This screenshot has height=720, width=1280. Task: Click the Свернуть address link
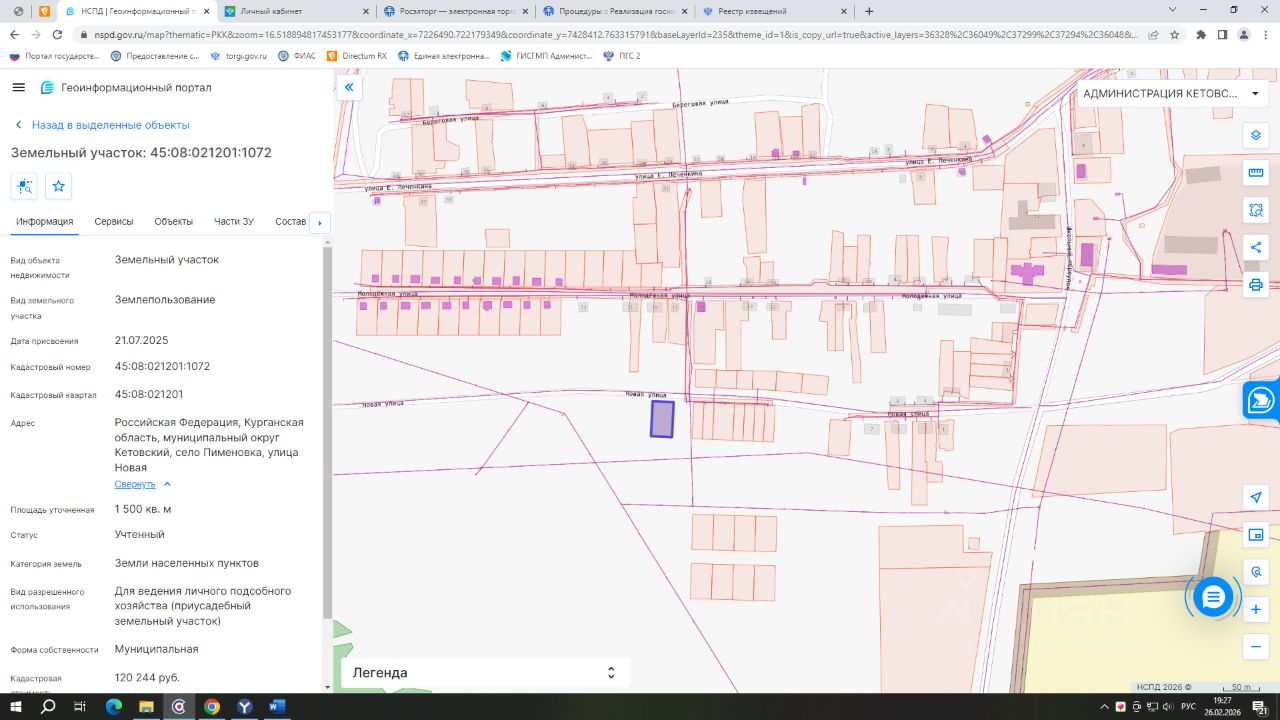coord(135,484)
